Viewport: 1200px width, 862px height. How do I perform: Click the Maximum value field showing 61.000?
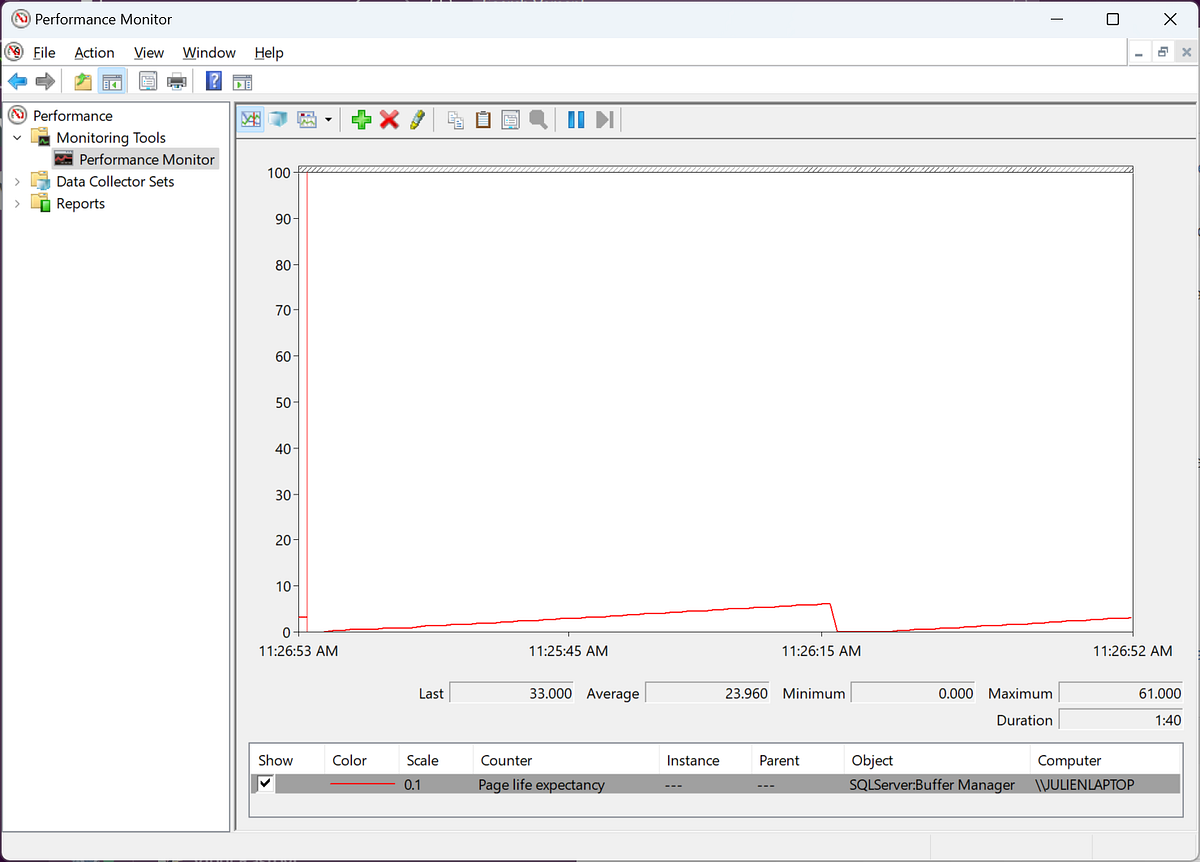[1120, 692]
